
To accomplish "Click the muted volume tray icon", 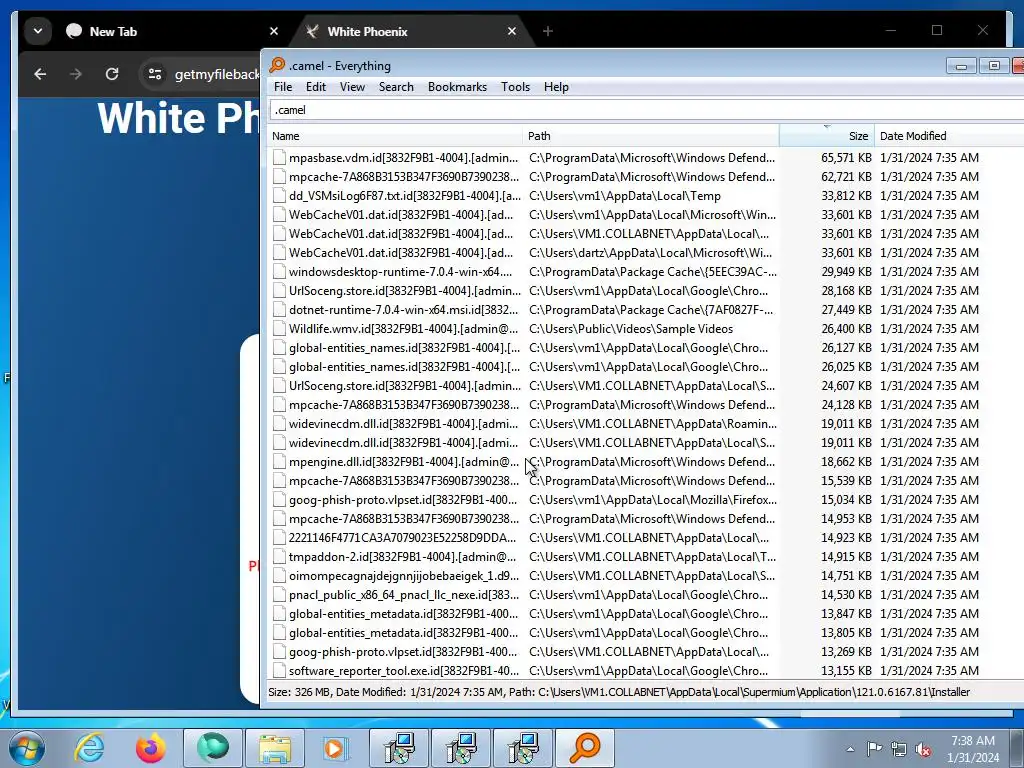I will [923, 749].
